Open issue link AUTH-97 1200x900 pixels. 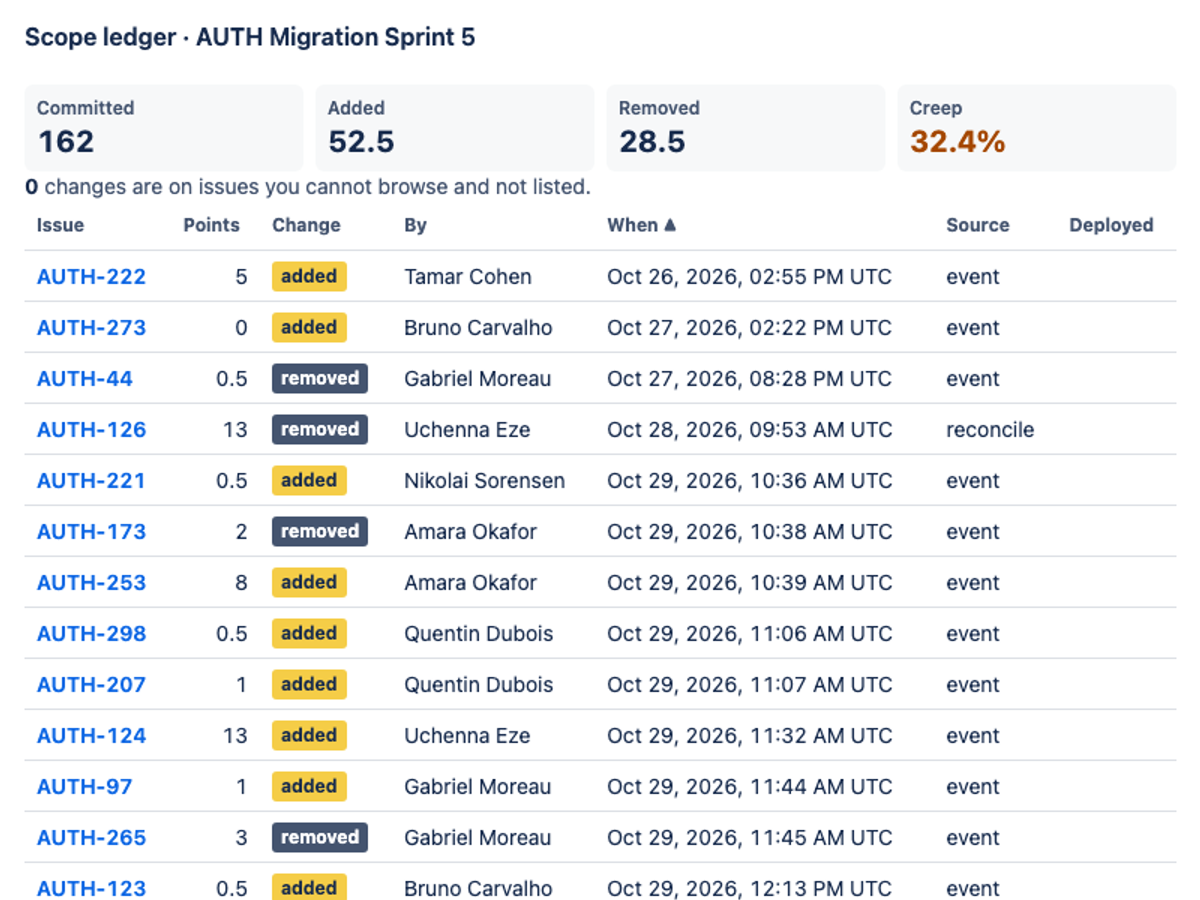[85, 787]
